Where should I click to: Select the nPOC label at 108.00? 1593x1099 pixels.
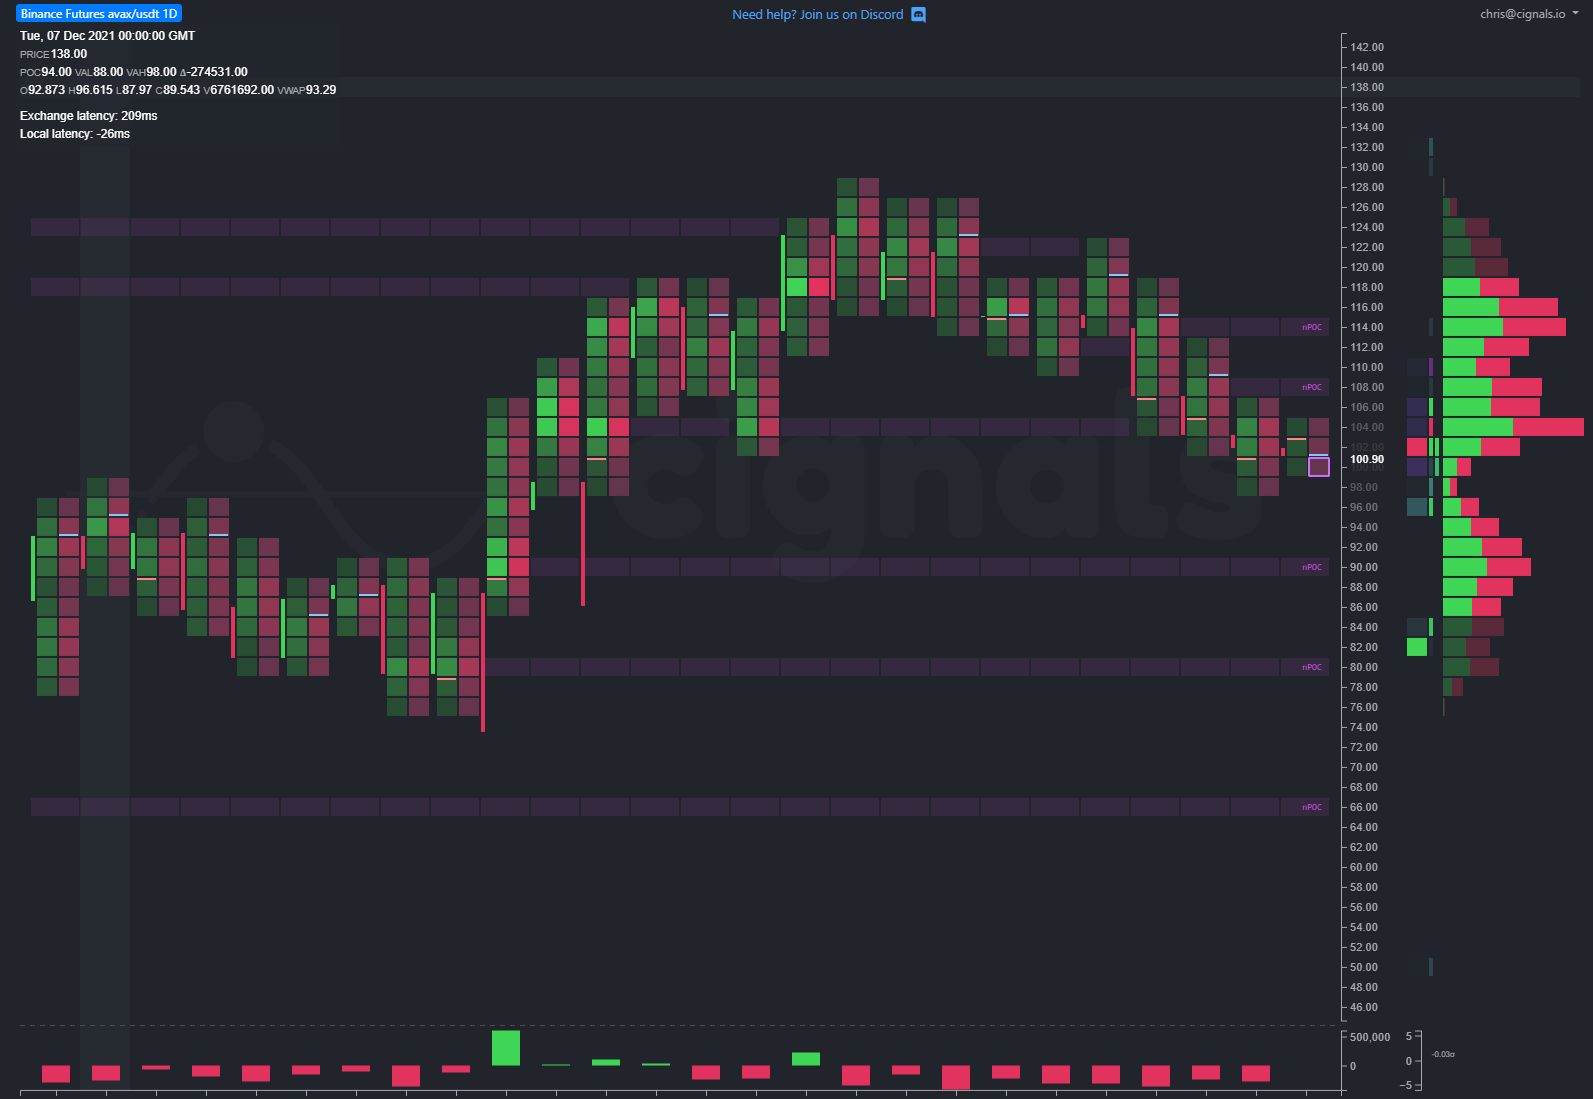pyautogui.click(x=1311, y=387)
